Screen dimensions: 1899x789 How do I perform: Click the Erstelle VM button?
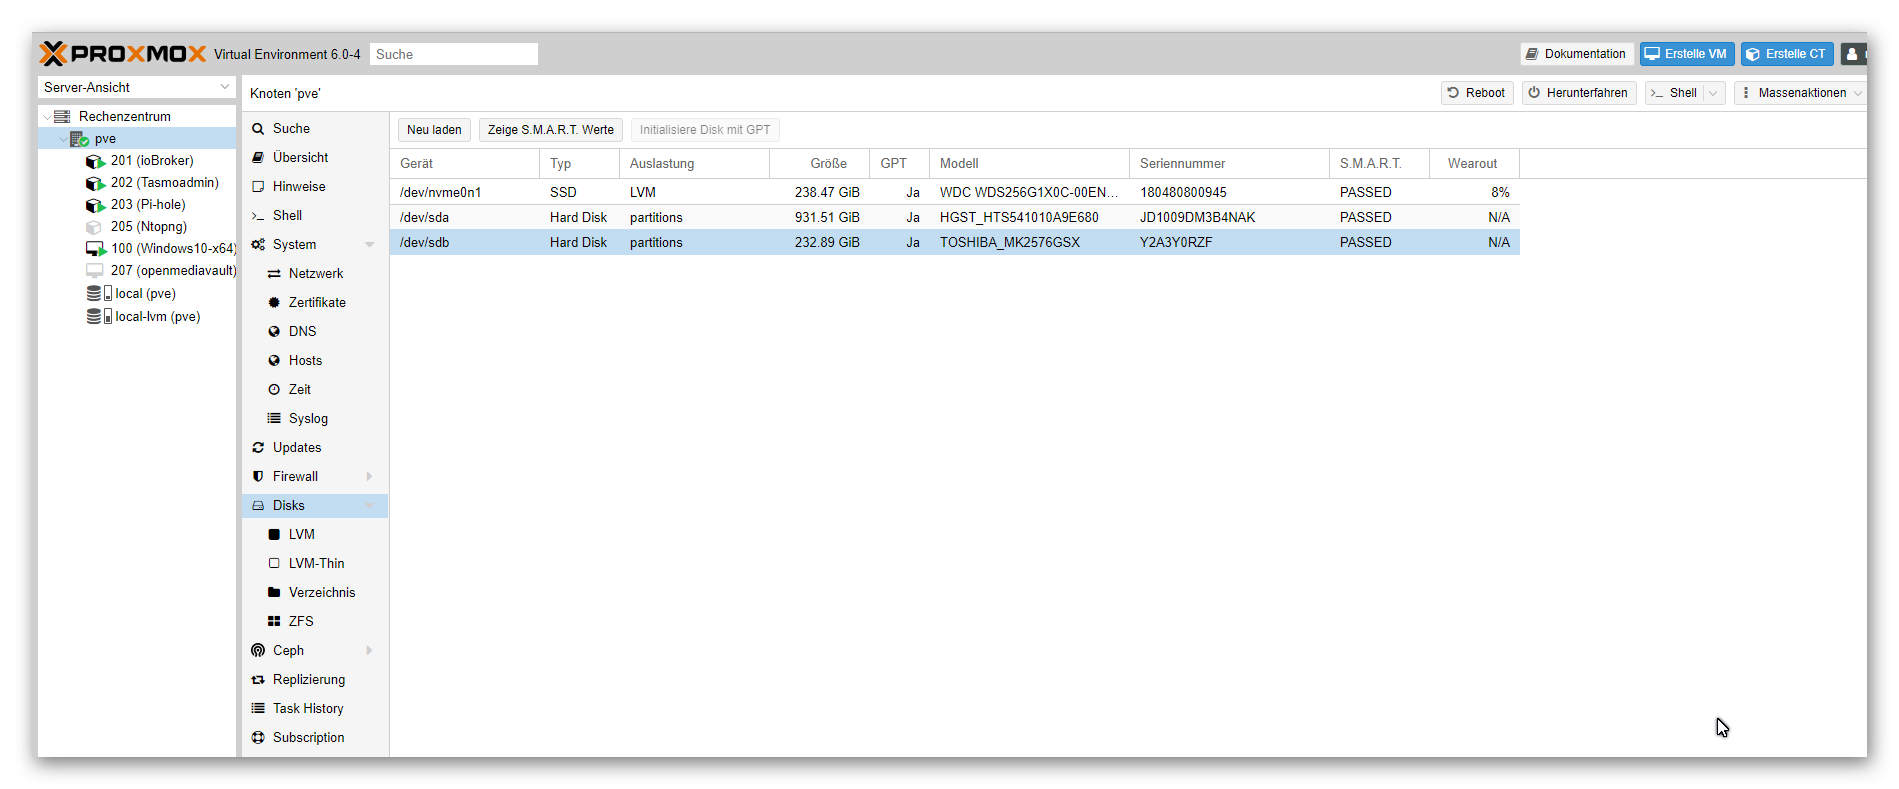[x=1687, y=54]
